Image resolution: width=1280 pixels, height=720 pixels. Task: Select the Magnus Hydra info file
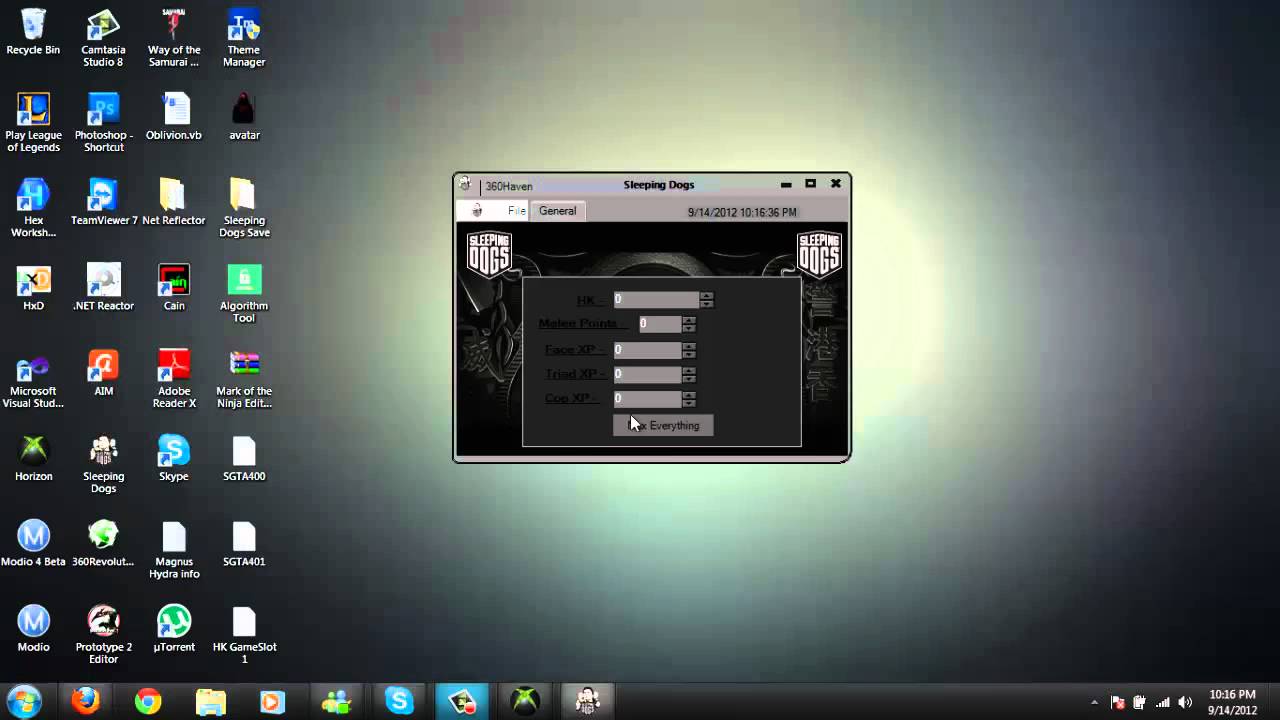point(174,549)
